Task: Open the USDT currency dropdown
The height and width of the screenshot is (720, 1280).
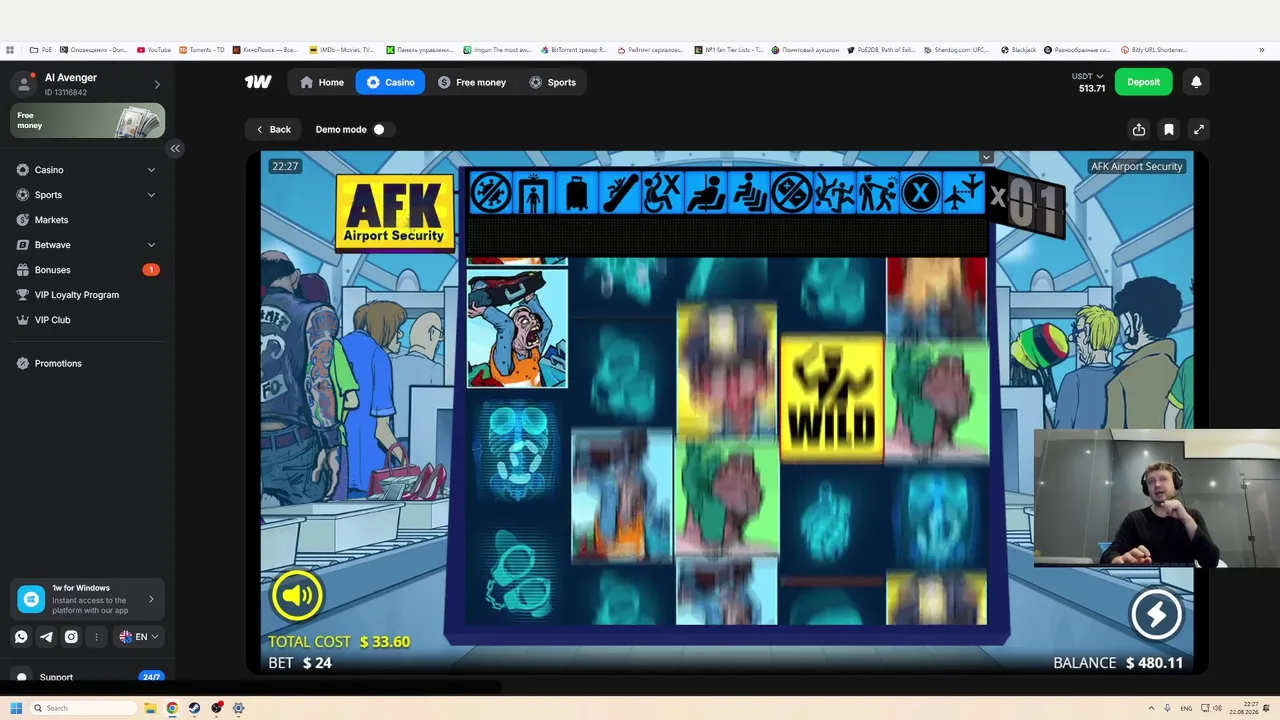Action: click(1088, 76)
